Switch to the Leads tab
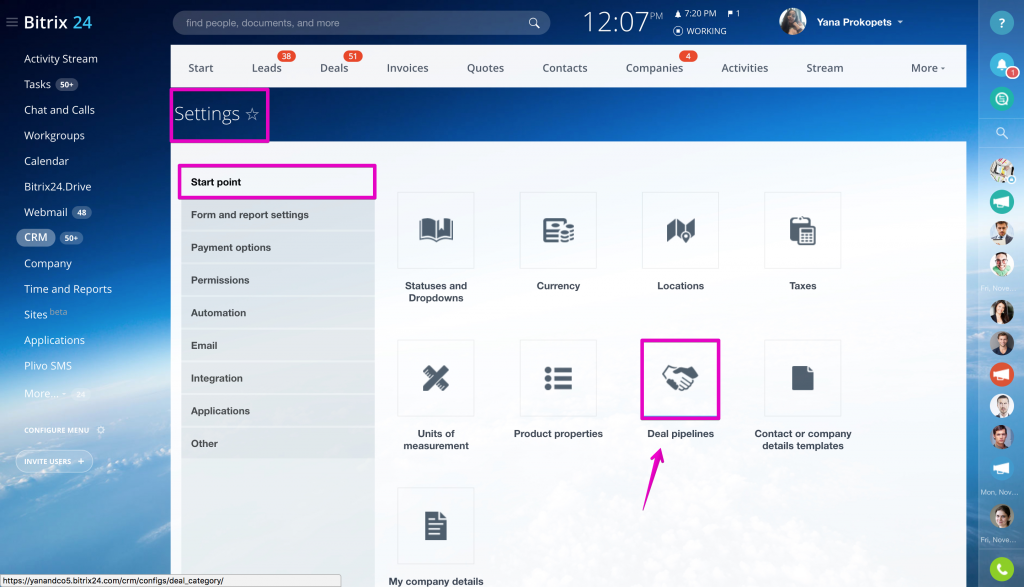Viewport: 1024px width, 587px height. [x=266, y=68]
